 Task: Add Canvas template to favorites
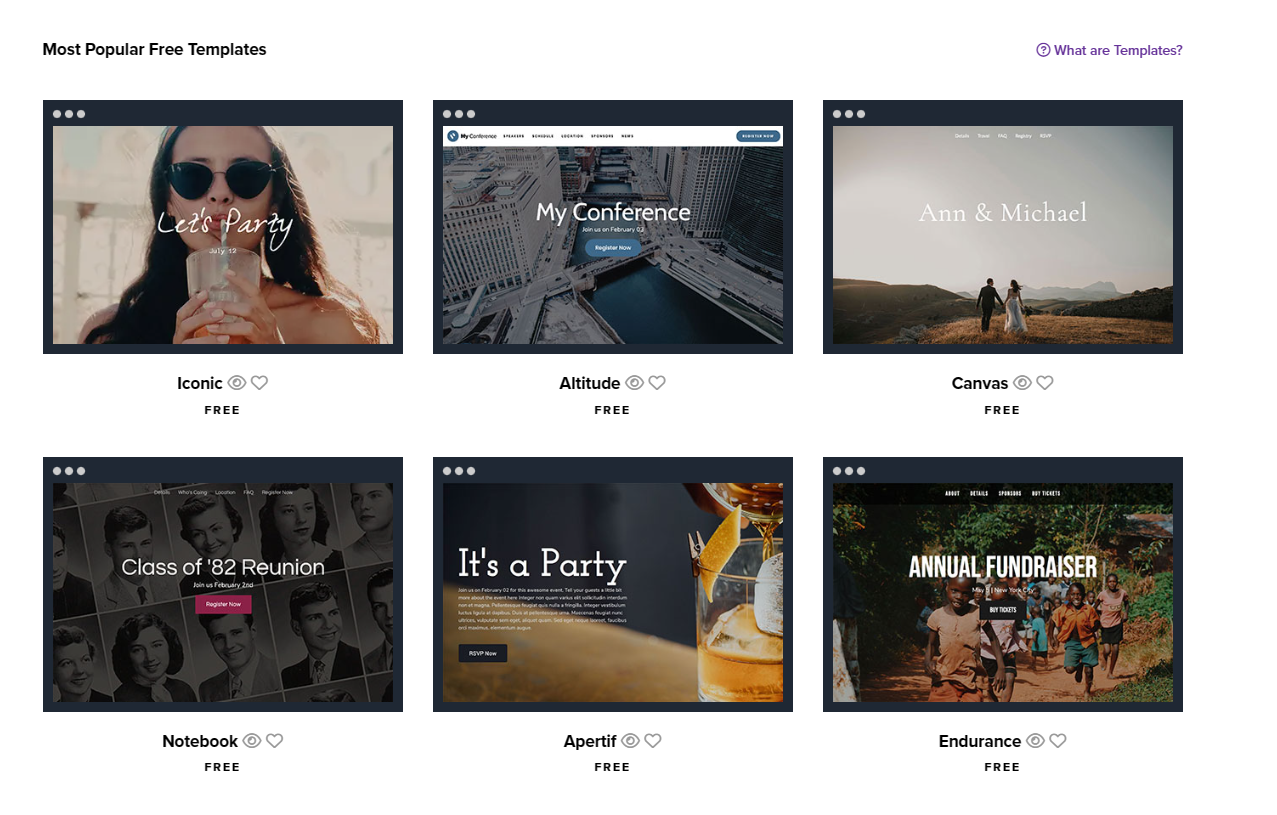pyautogui.click(x=1045, y=383)
